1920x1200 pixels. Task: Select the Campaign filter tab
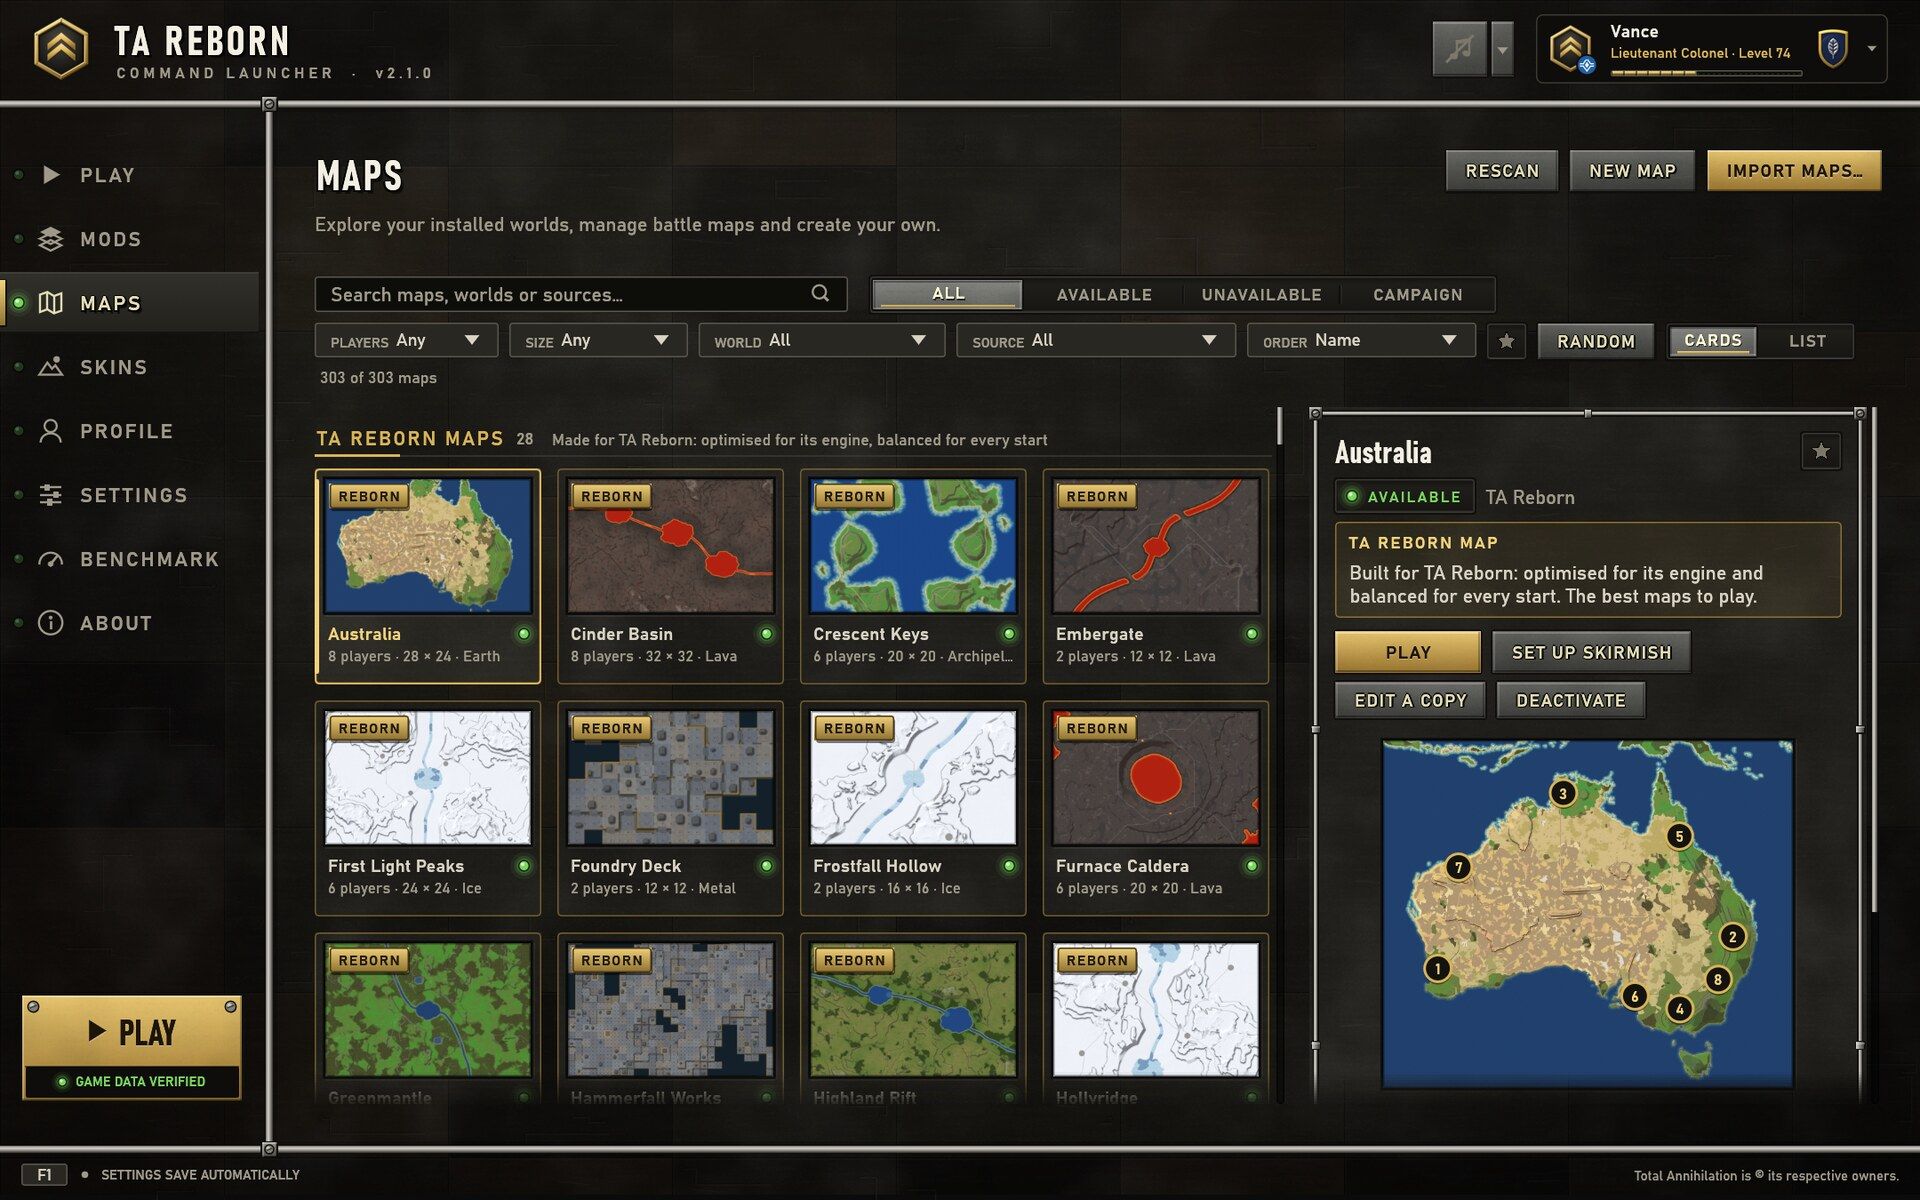(1417, 294)
